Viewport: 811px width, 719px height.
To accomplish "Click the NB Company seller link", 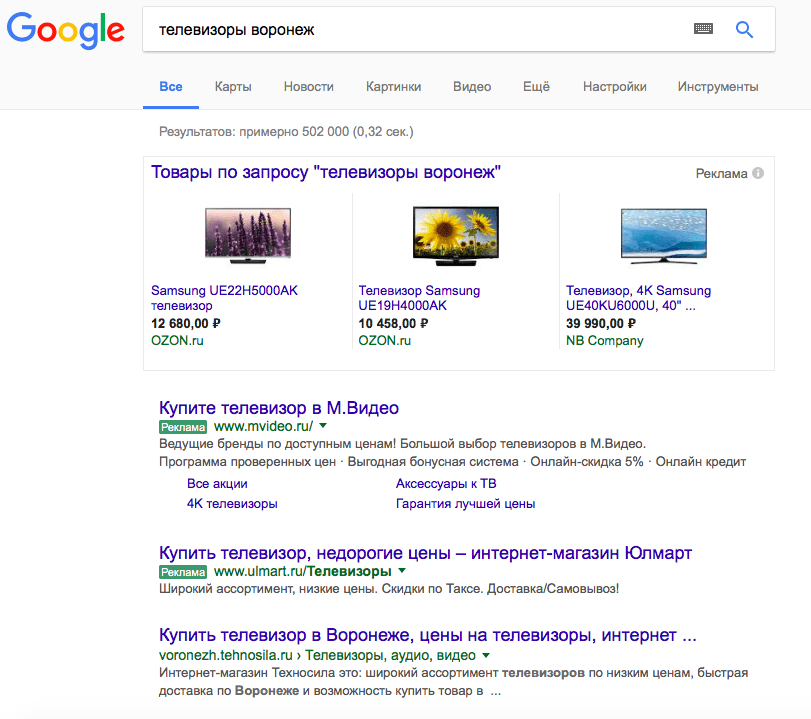I will pos(605,341).
